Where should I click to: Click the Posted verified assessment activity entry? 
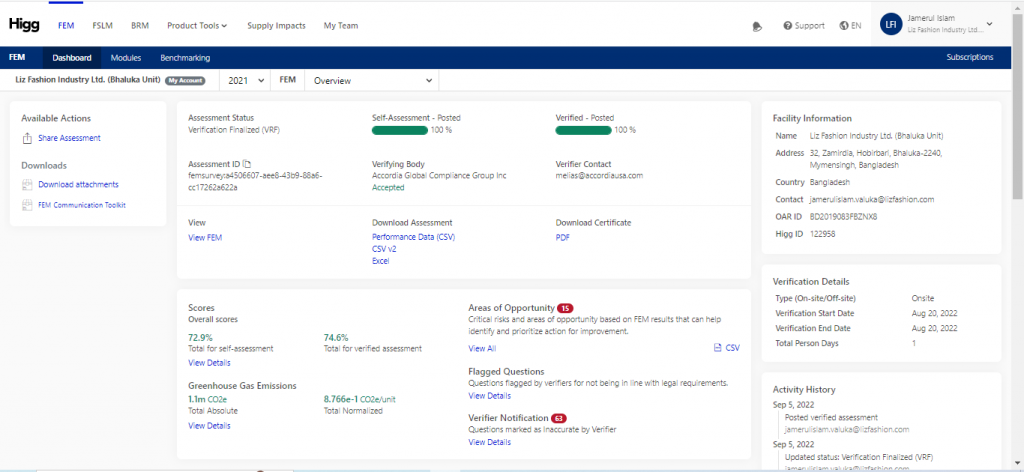pos(831,417)
